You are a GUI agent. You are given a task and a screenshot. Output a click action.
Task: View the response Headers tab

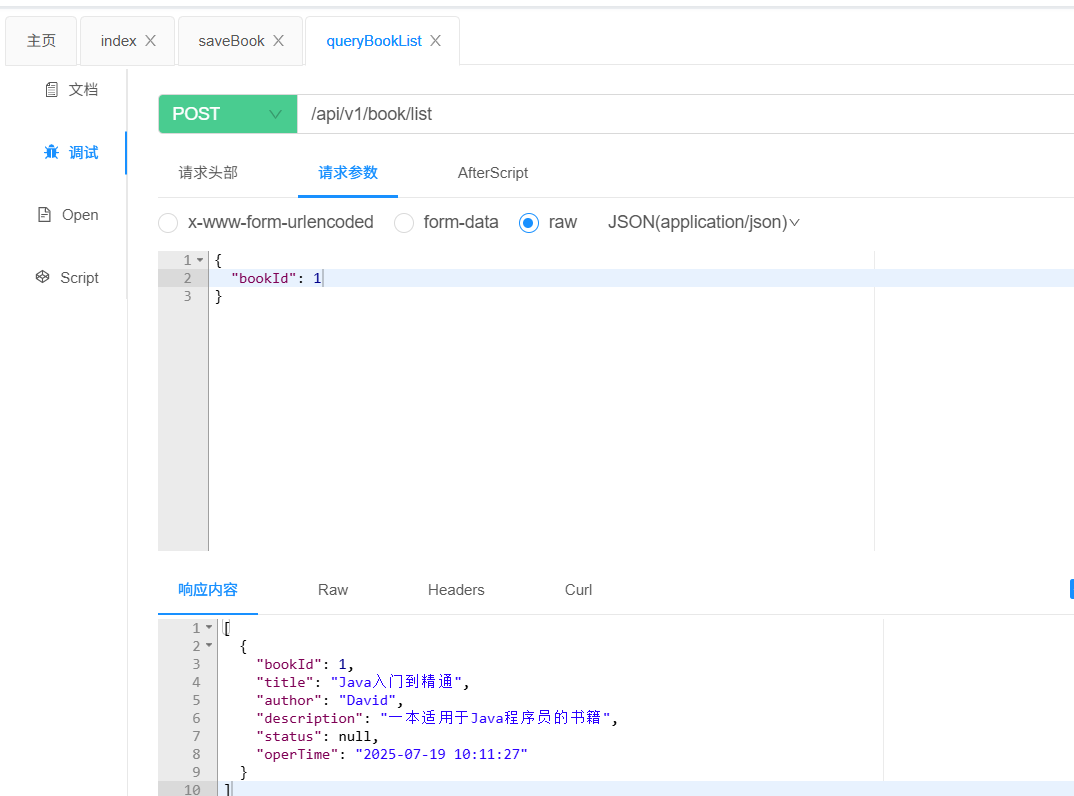tap(455, 589)
